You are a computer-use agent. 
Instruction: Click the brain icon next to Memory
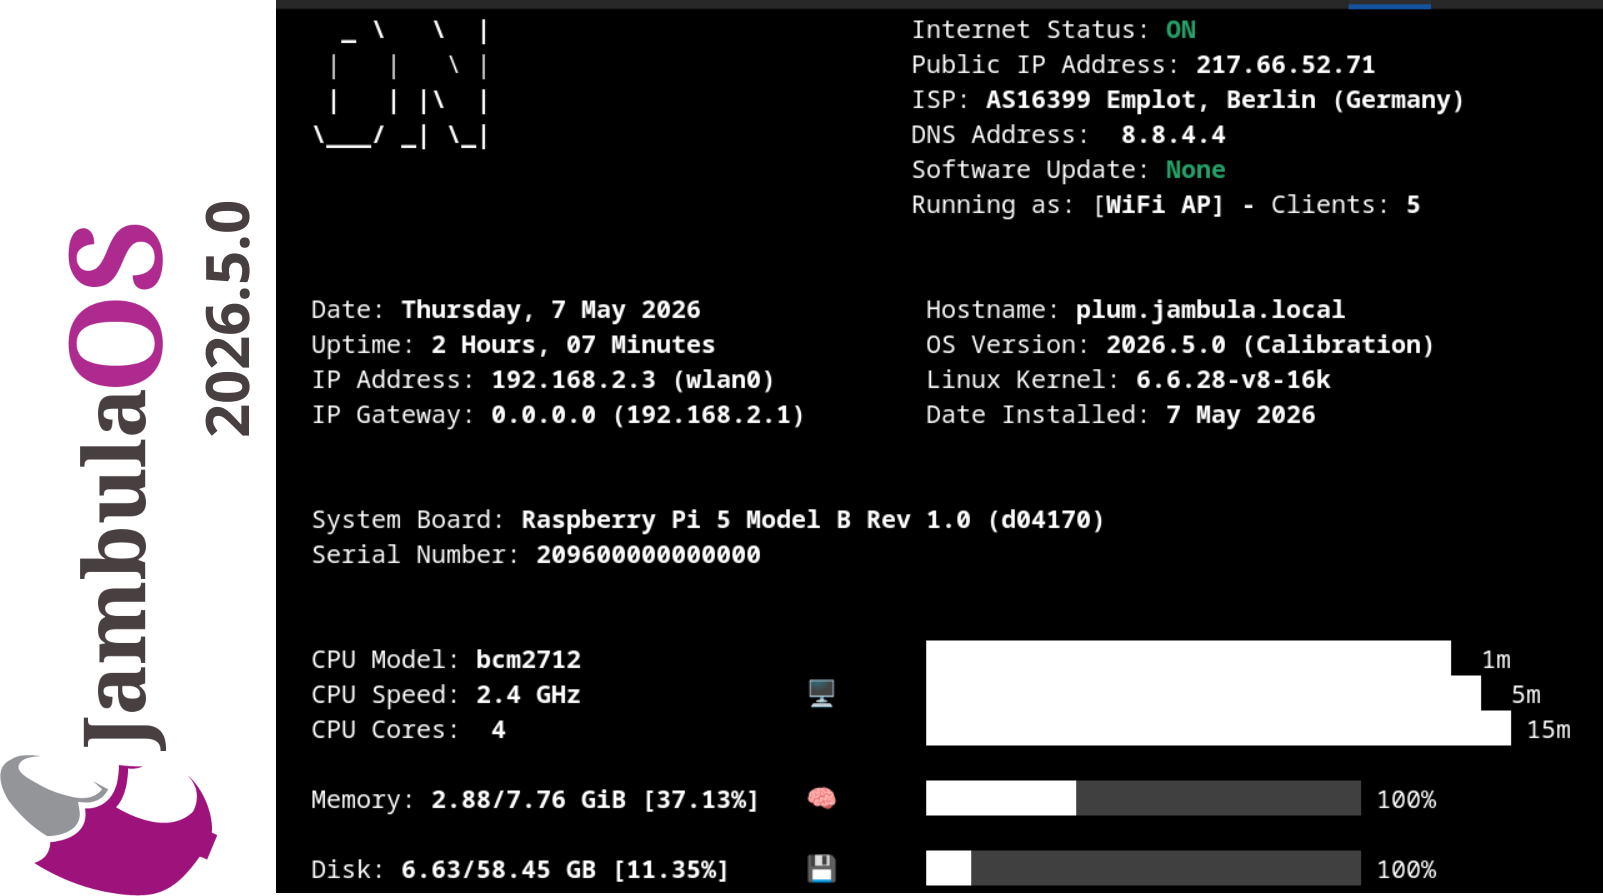(x=821, y=798)
